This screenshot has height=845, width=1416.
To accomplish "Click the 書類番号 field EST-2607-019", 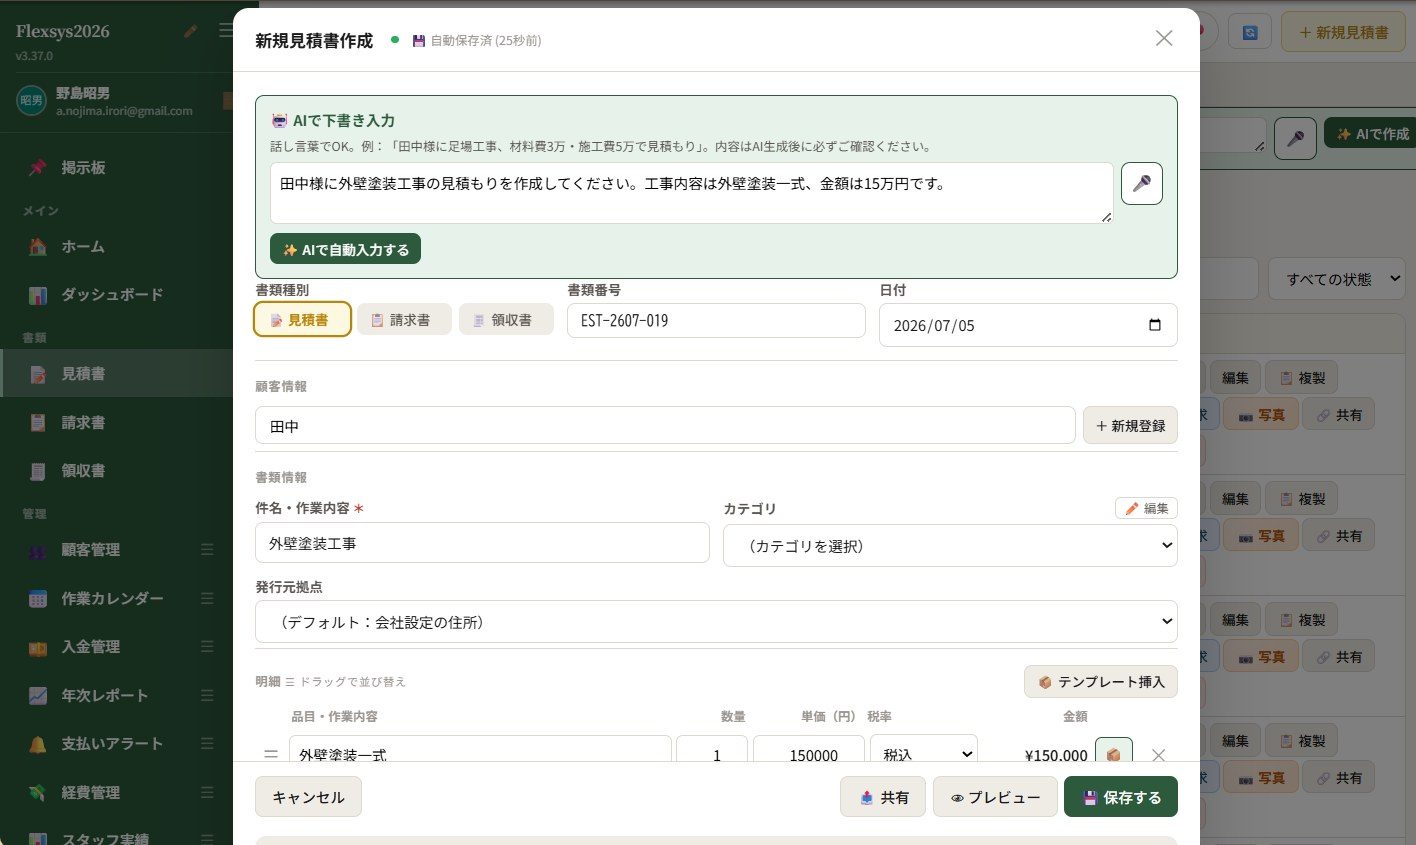I will [716, 320].
